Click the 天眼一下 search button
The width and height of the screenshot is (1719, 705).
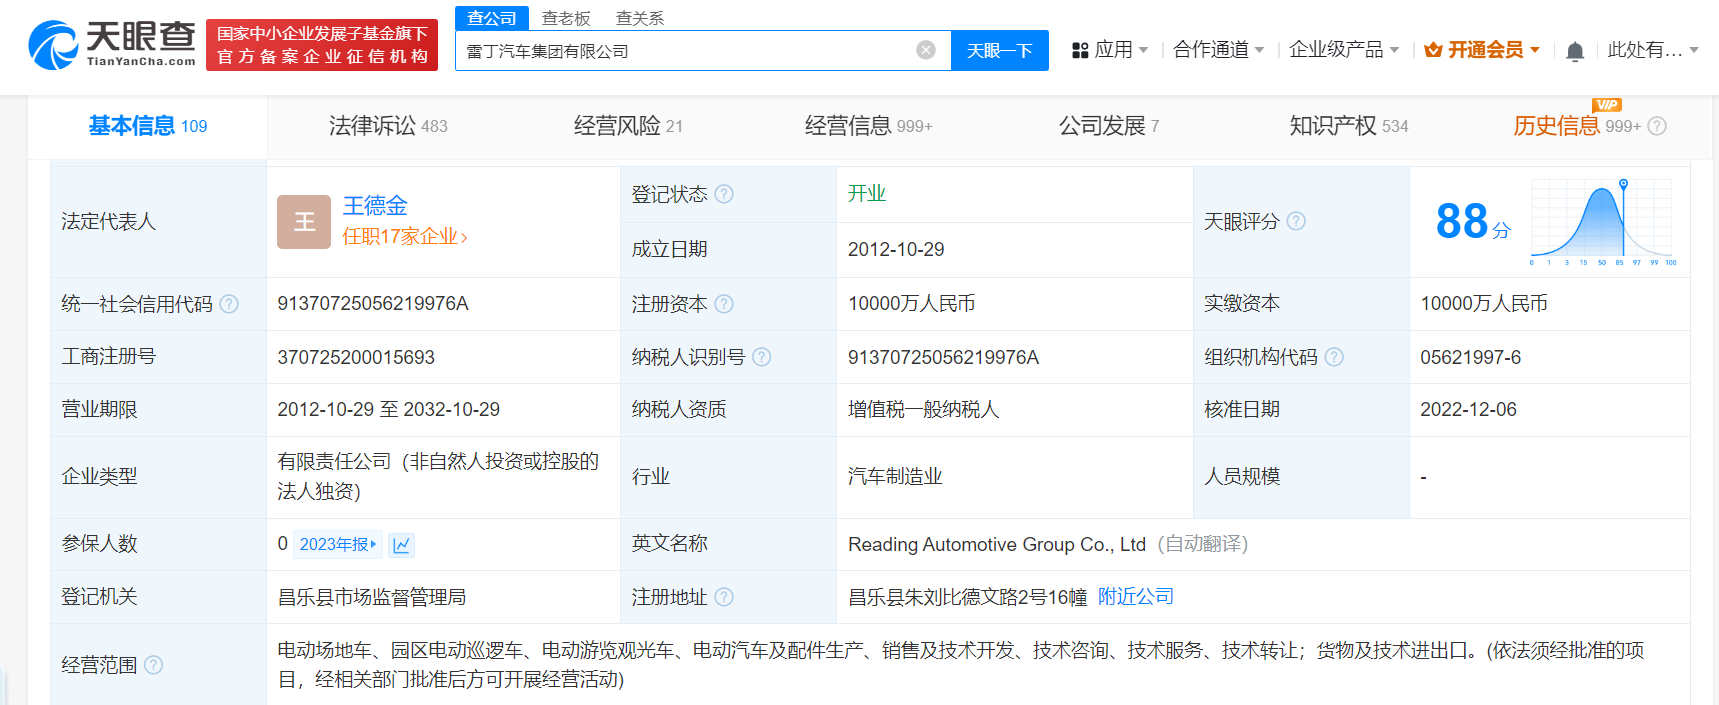coord(999,50)
